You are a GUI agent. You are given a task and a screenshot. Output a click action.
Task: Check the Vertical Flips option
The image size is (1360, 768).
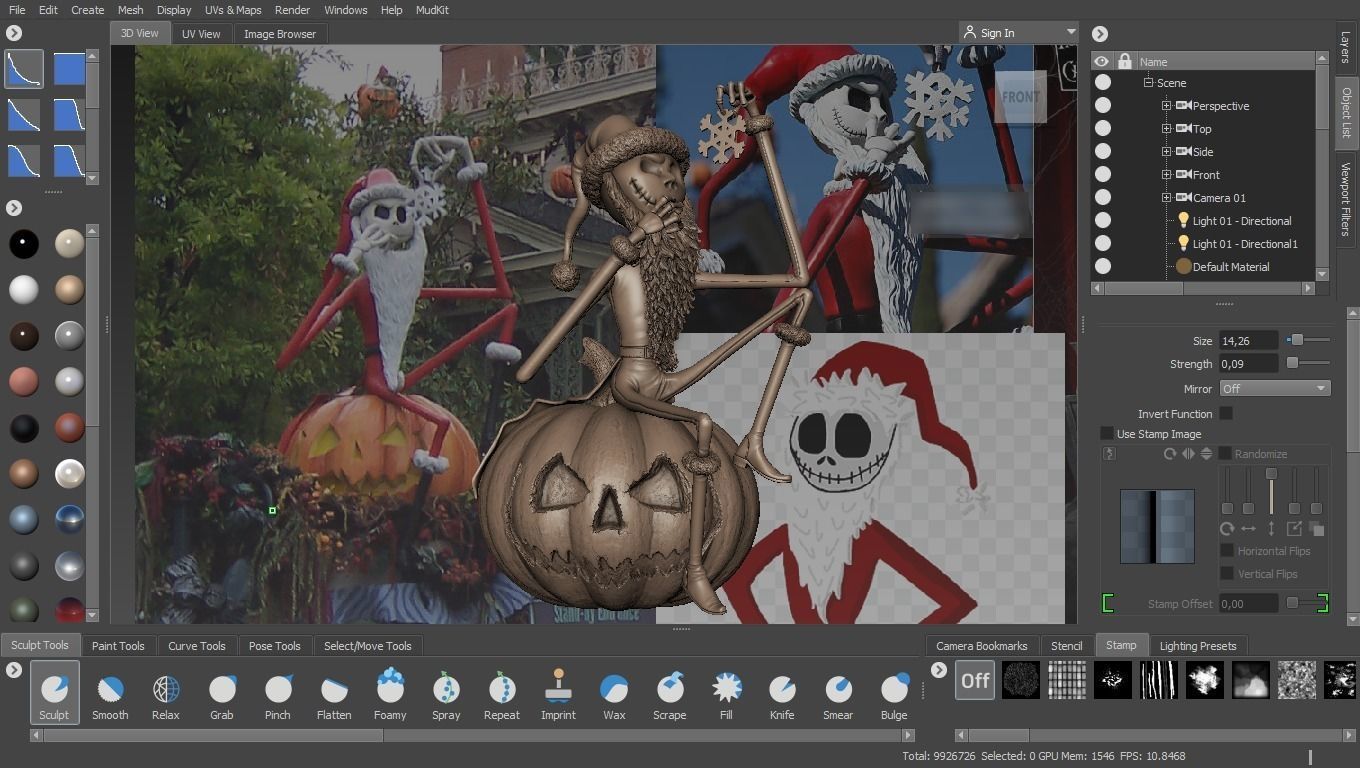tap(1227, 573)
